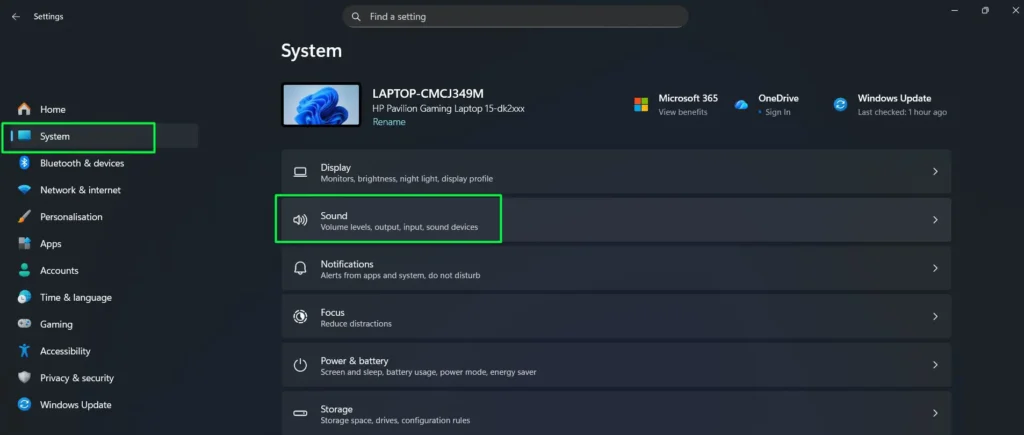This screenshot has height=435, width=1024.
Task: Click the Privacy & security shield icon
Action: [x=24, y=378]
